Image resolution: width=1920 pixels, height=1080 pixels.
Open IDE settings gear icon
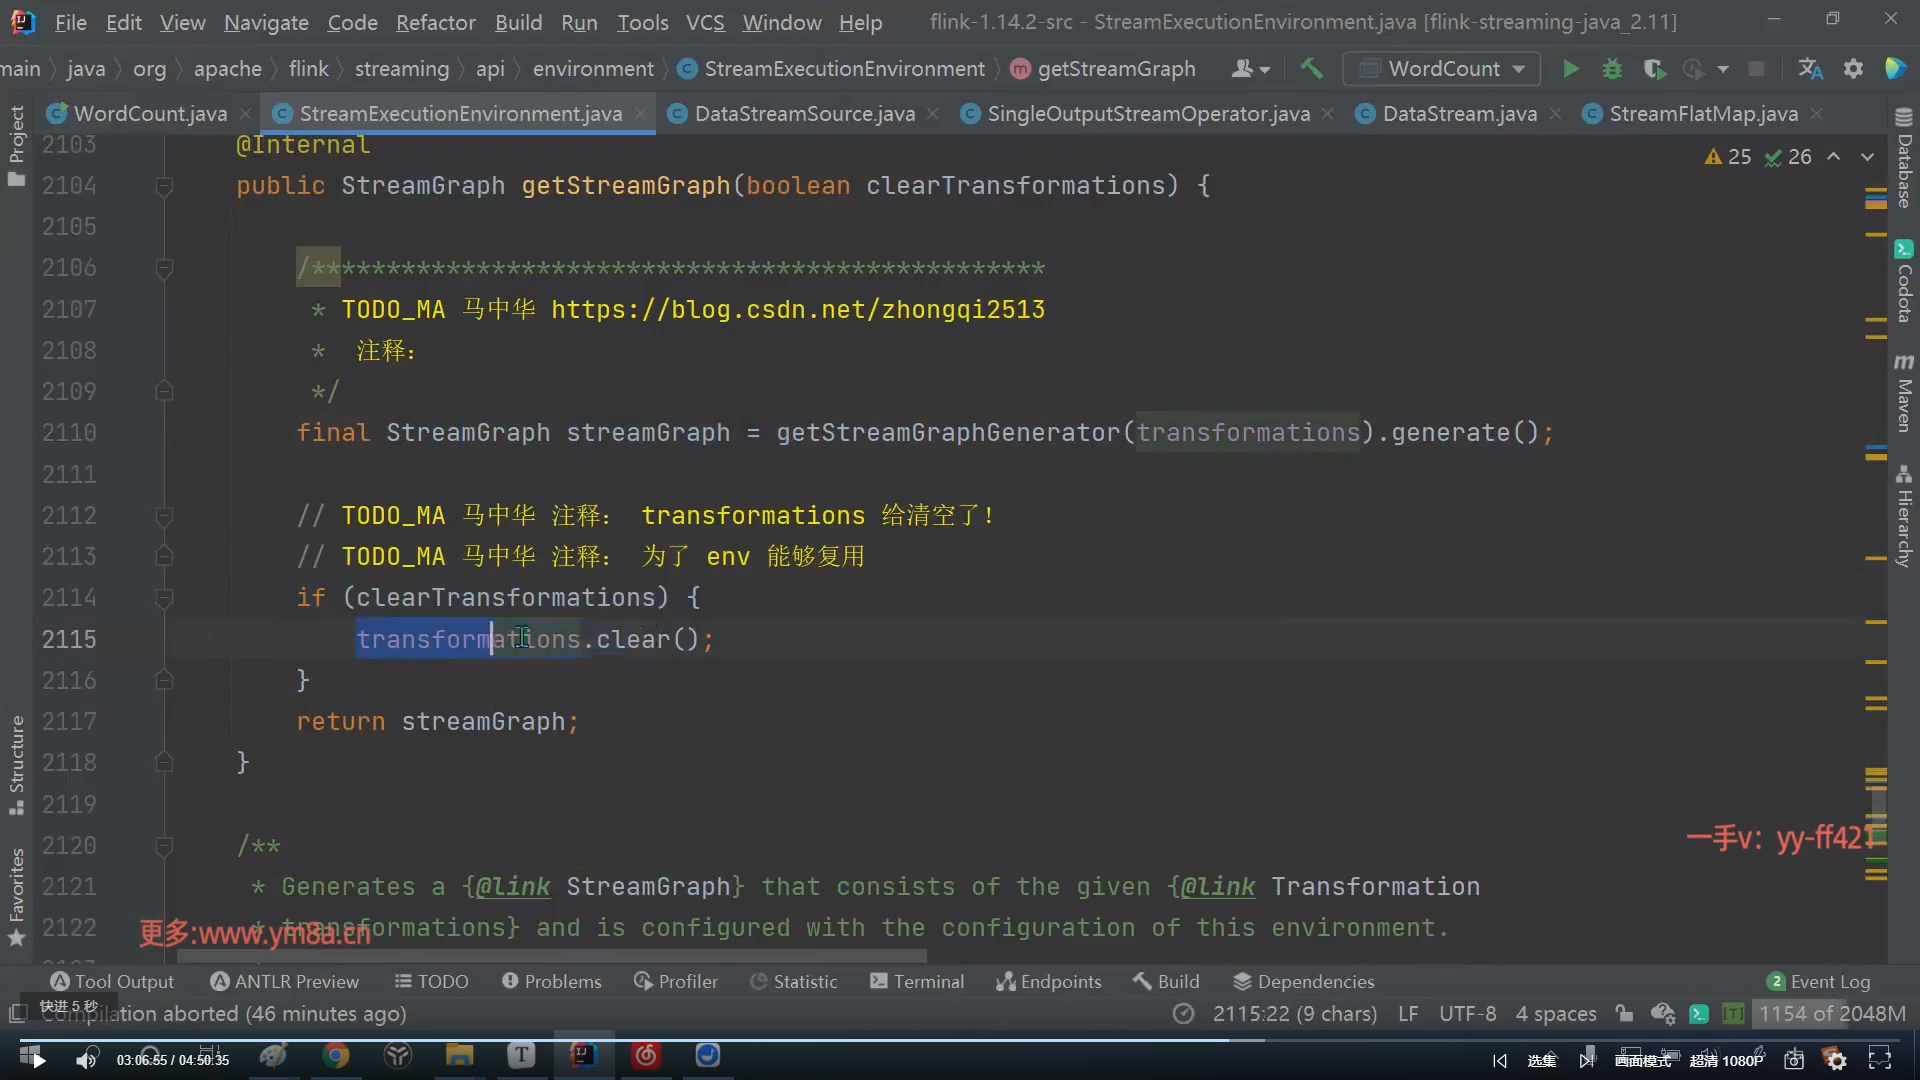(1853, 69)
